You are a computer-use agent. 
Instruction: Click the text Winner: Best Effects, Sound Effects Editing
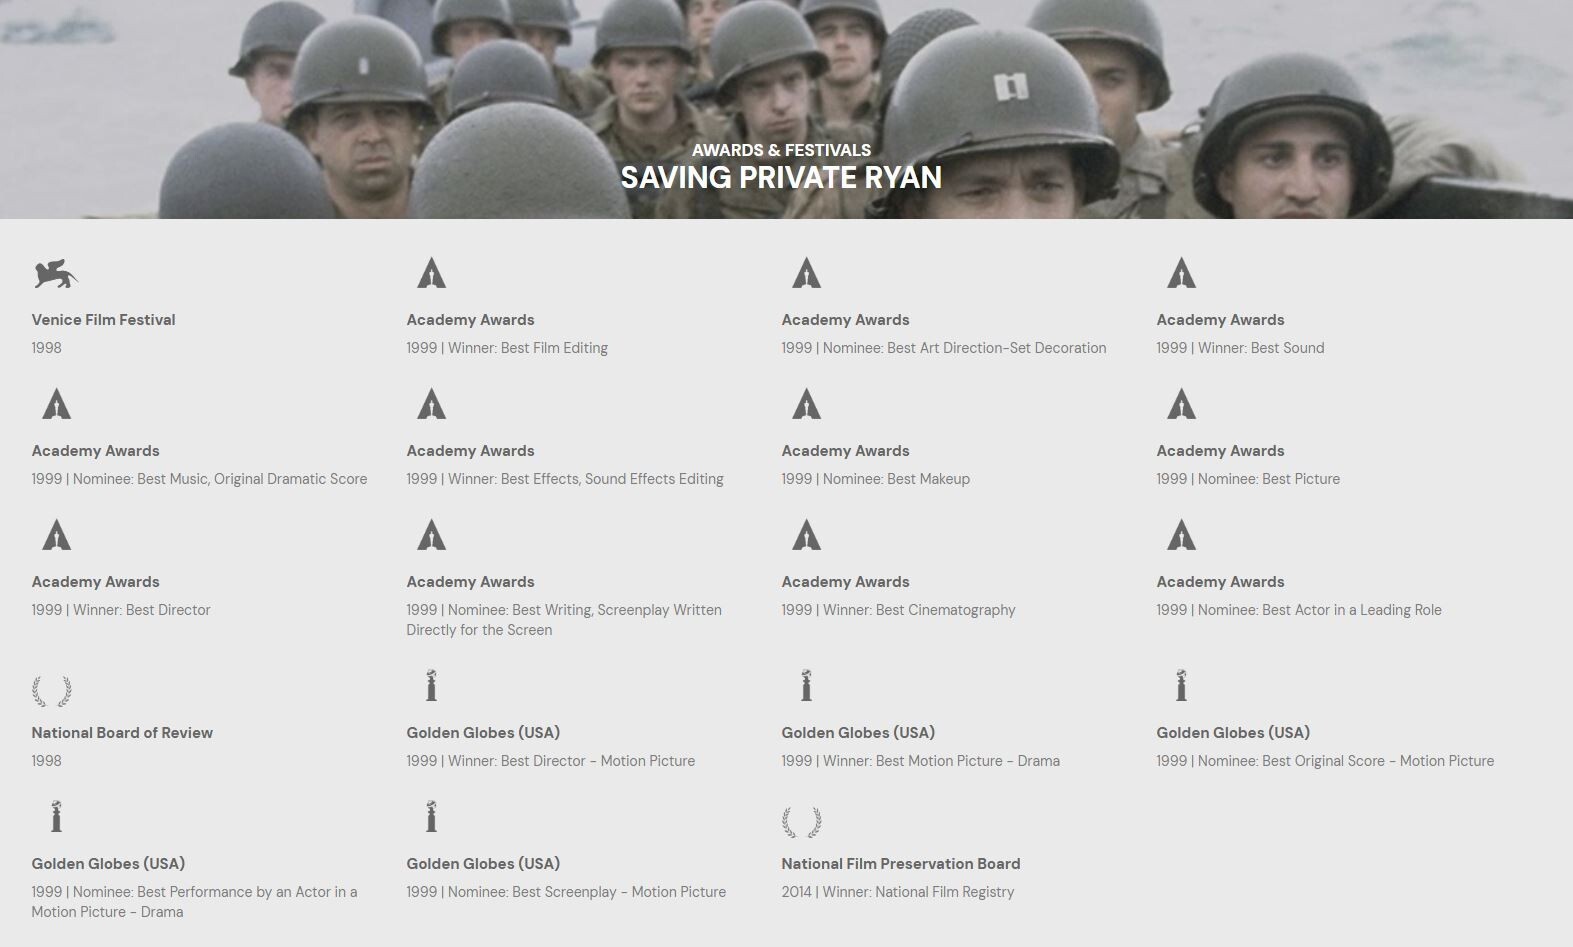point(586,479)
